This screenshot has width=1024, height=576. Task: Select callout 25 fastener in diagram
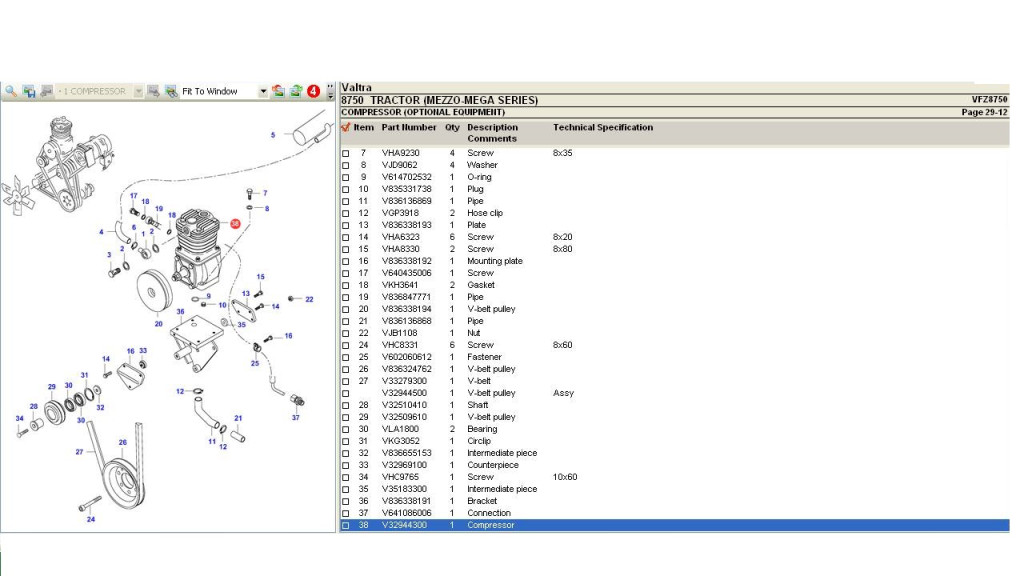coord(255,364)
